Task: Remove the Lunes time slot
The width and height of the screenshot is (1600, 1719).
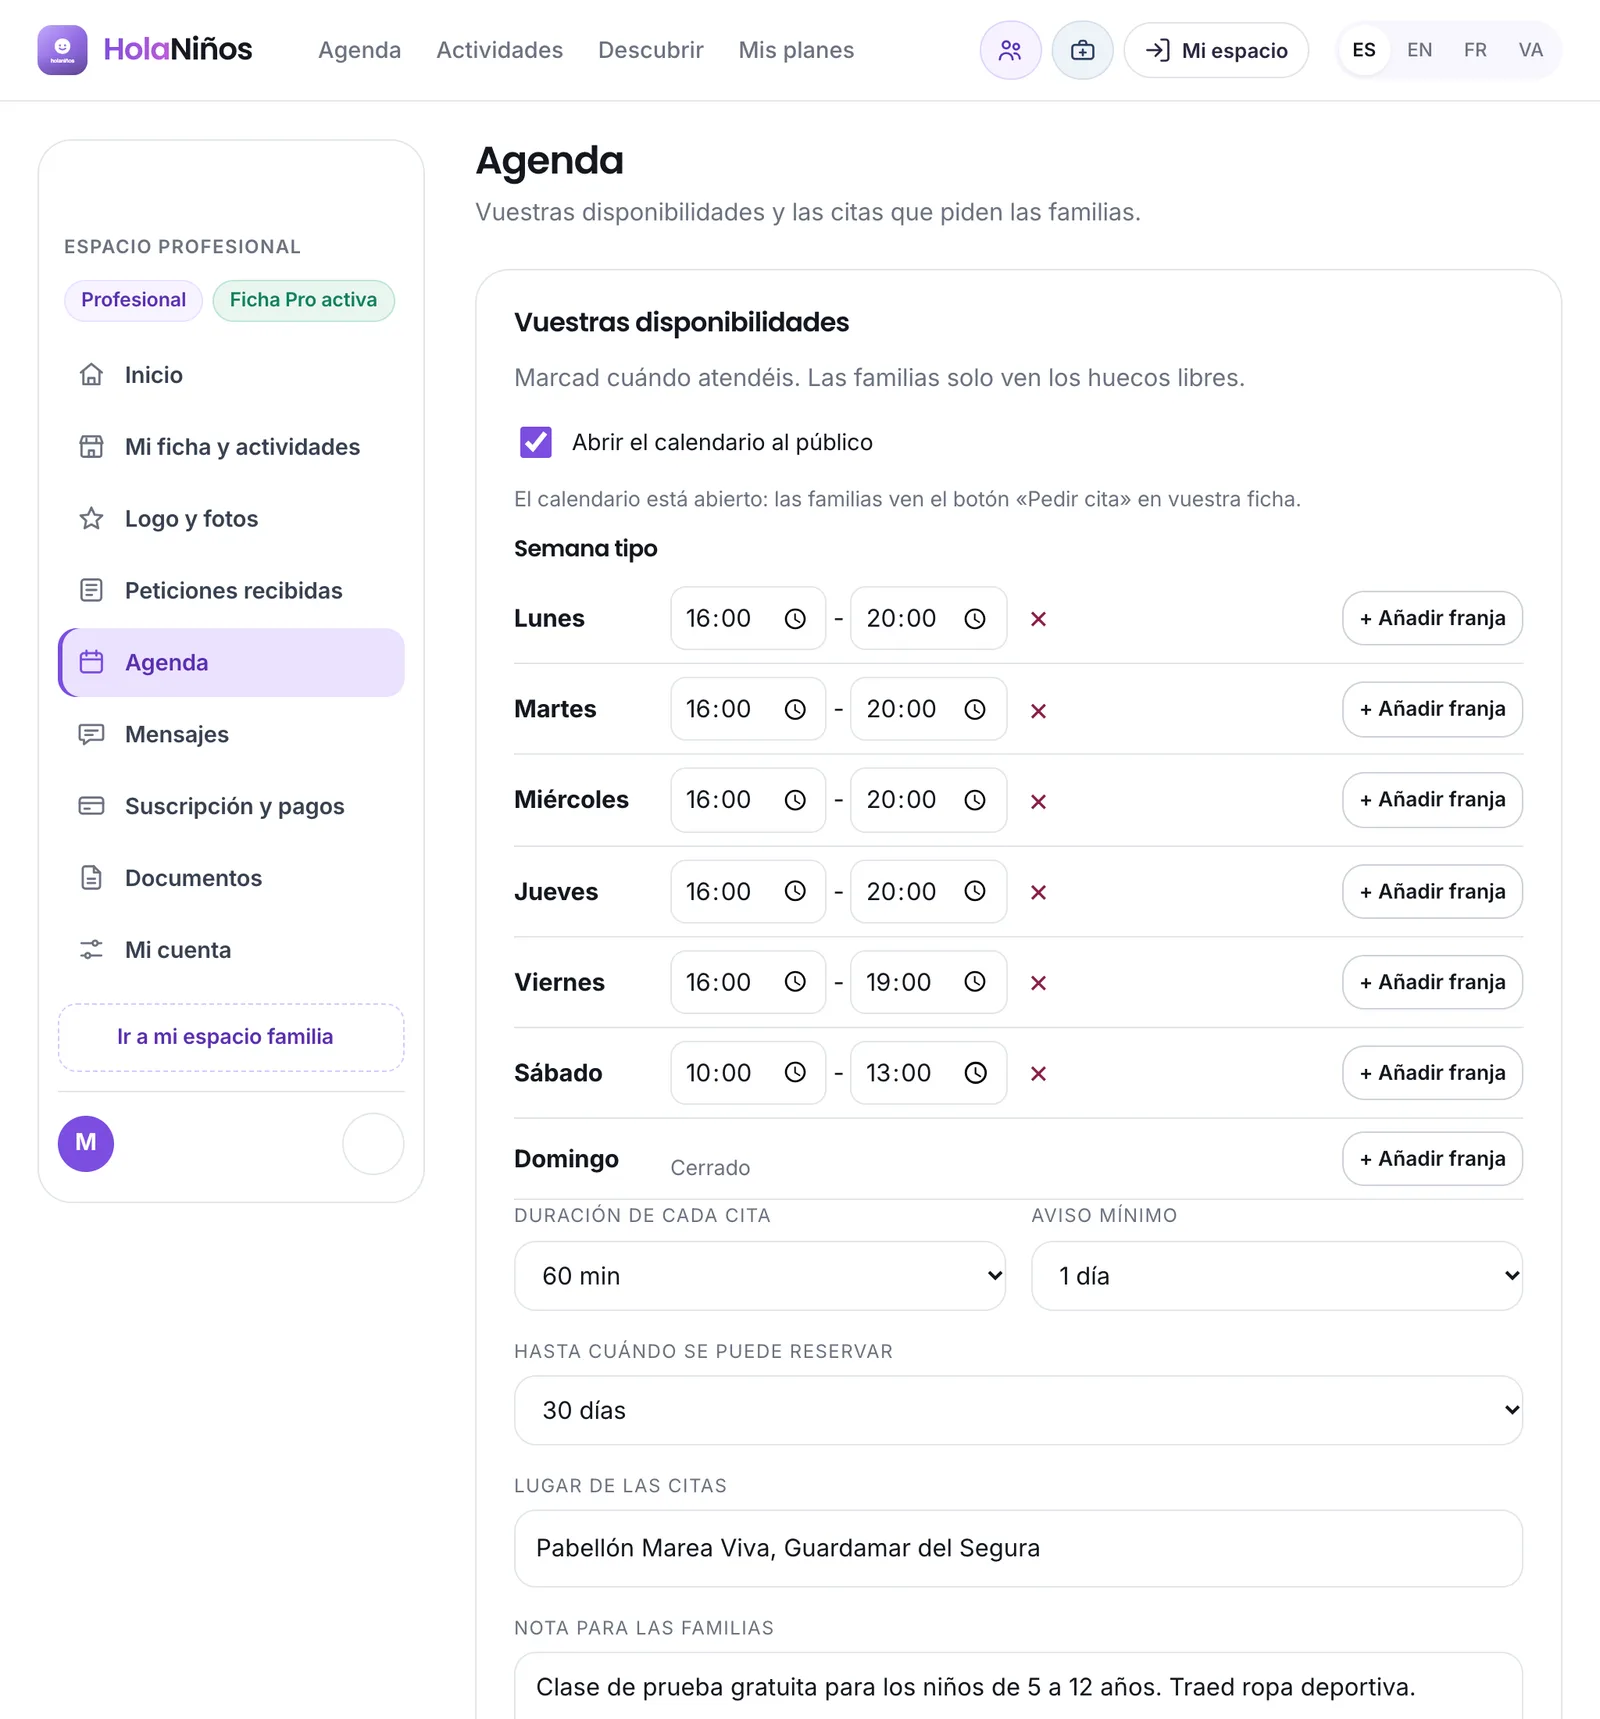Action: pyautogui.click(x=1038, y=619)
